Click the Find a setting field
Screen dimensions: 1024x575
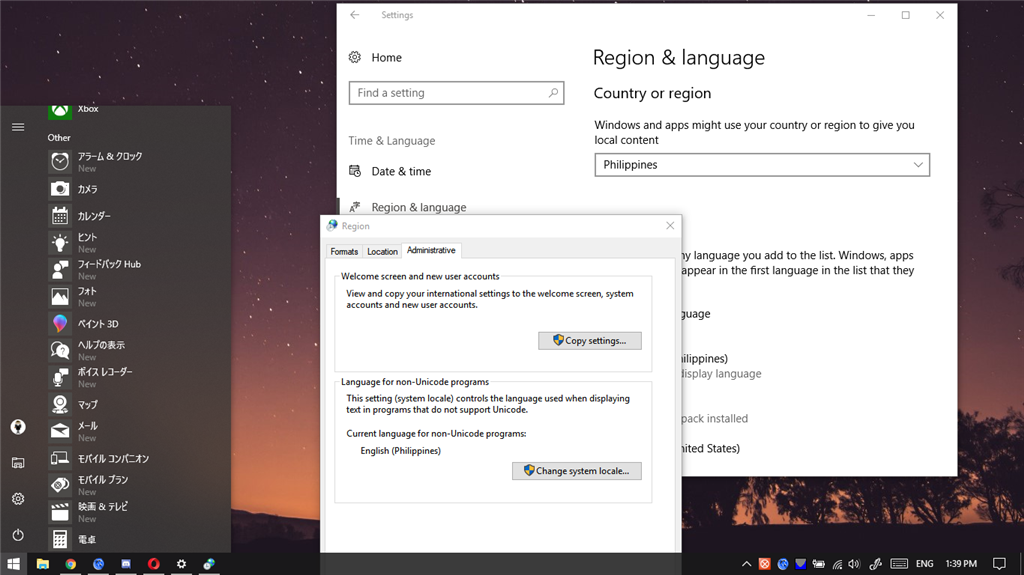point(456,93)
